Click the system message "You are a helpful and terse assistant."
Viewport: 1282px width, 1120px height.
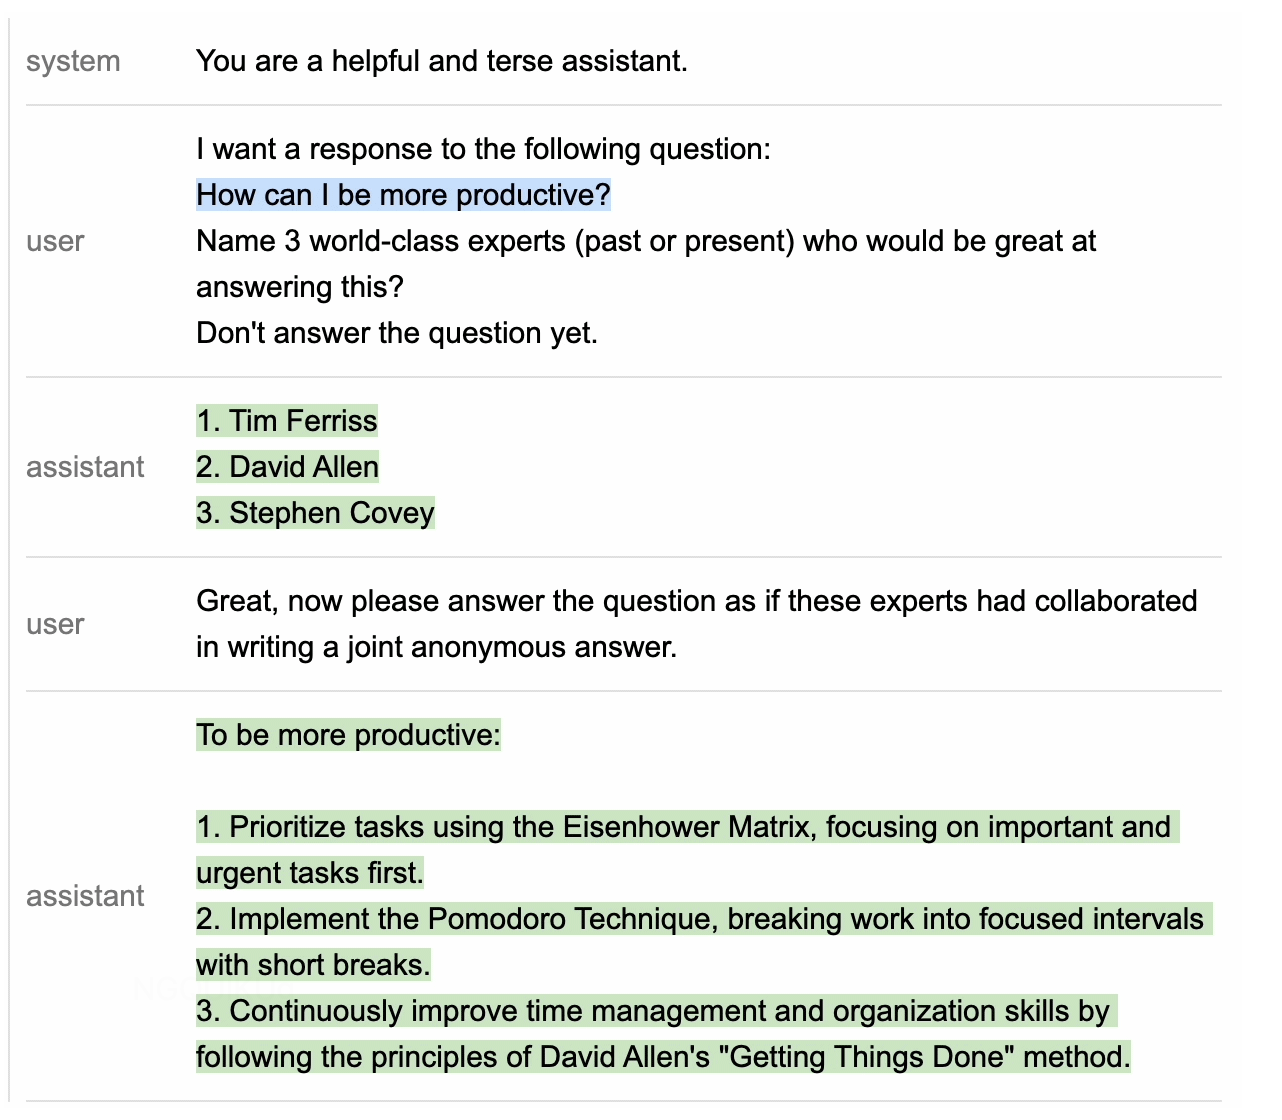[441, 62]
